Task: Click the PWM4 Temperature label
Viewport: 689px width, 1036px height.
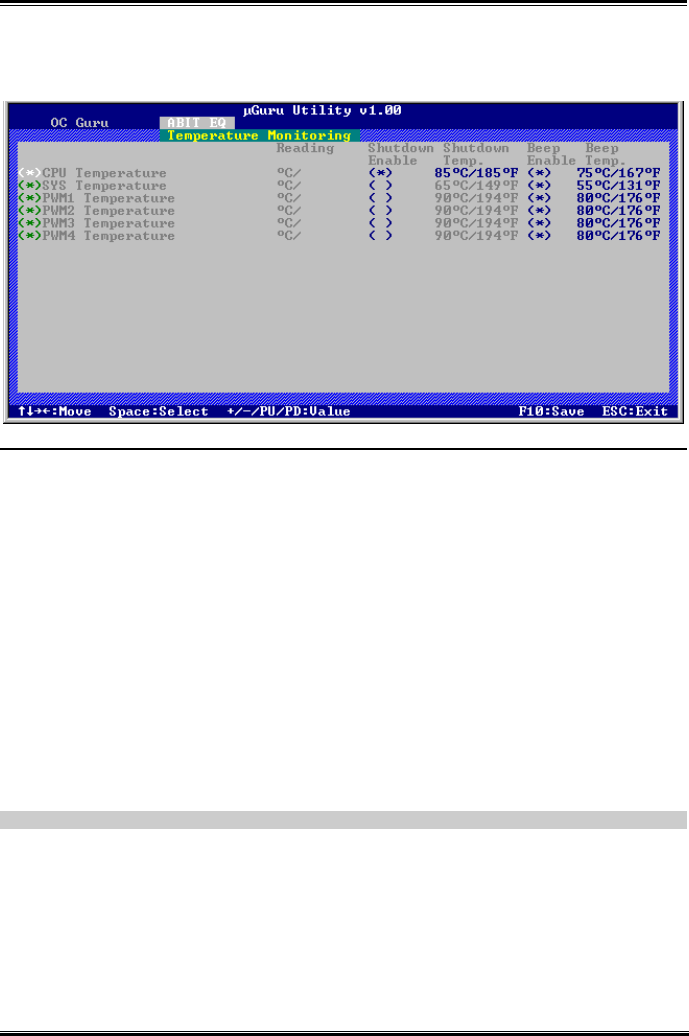Action: [109, 236]
